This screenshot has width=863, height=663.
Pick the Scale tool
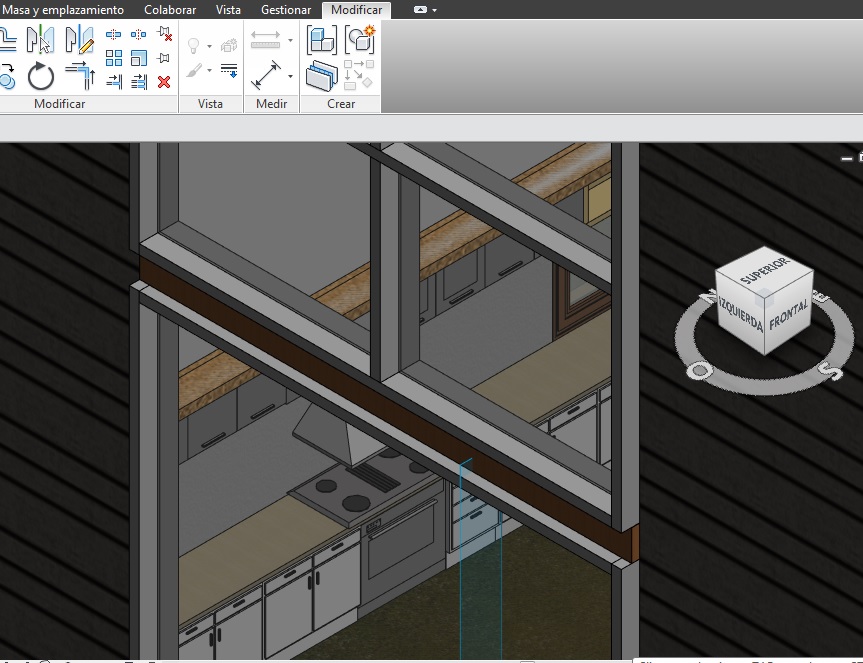pyautogui.click(x=139, y=58)
